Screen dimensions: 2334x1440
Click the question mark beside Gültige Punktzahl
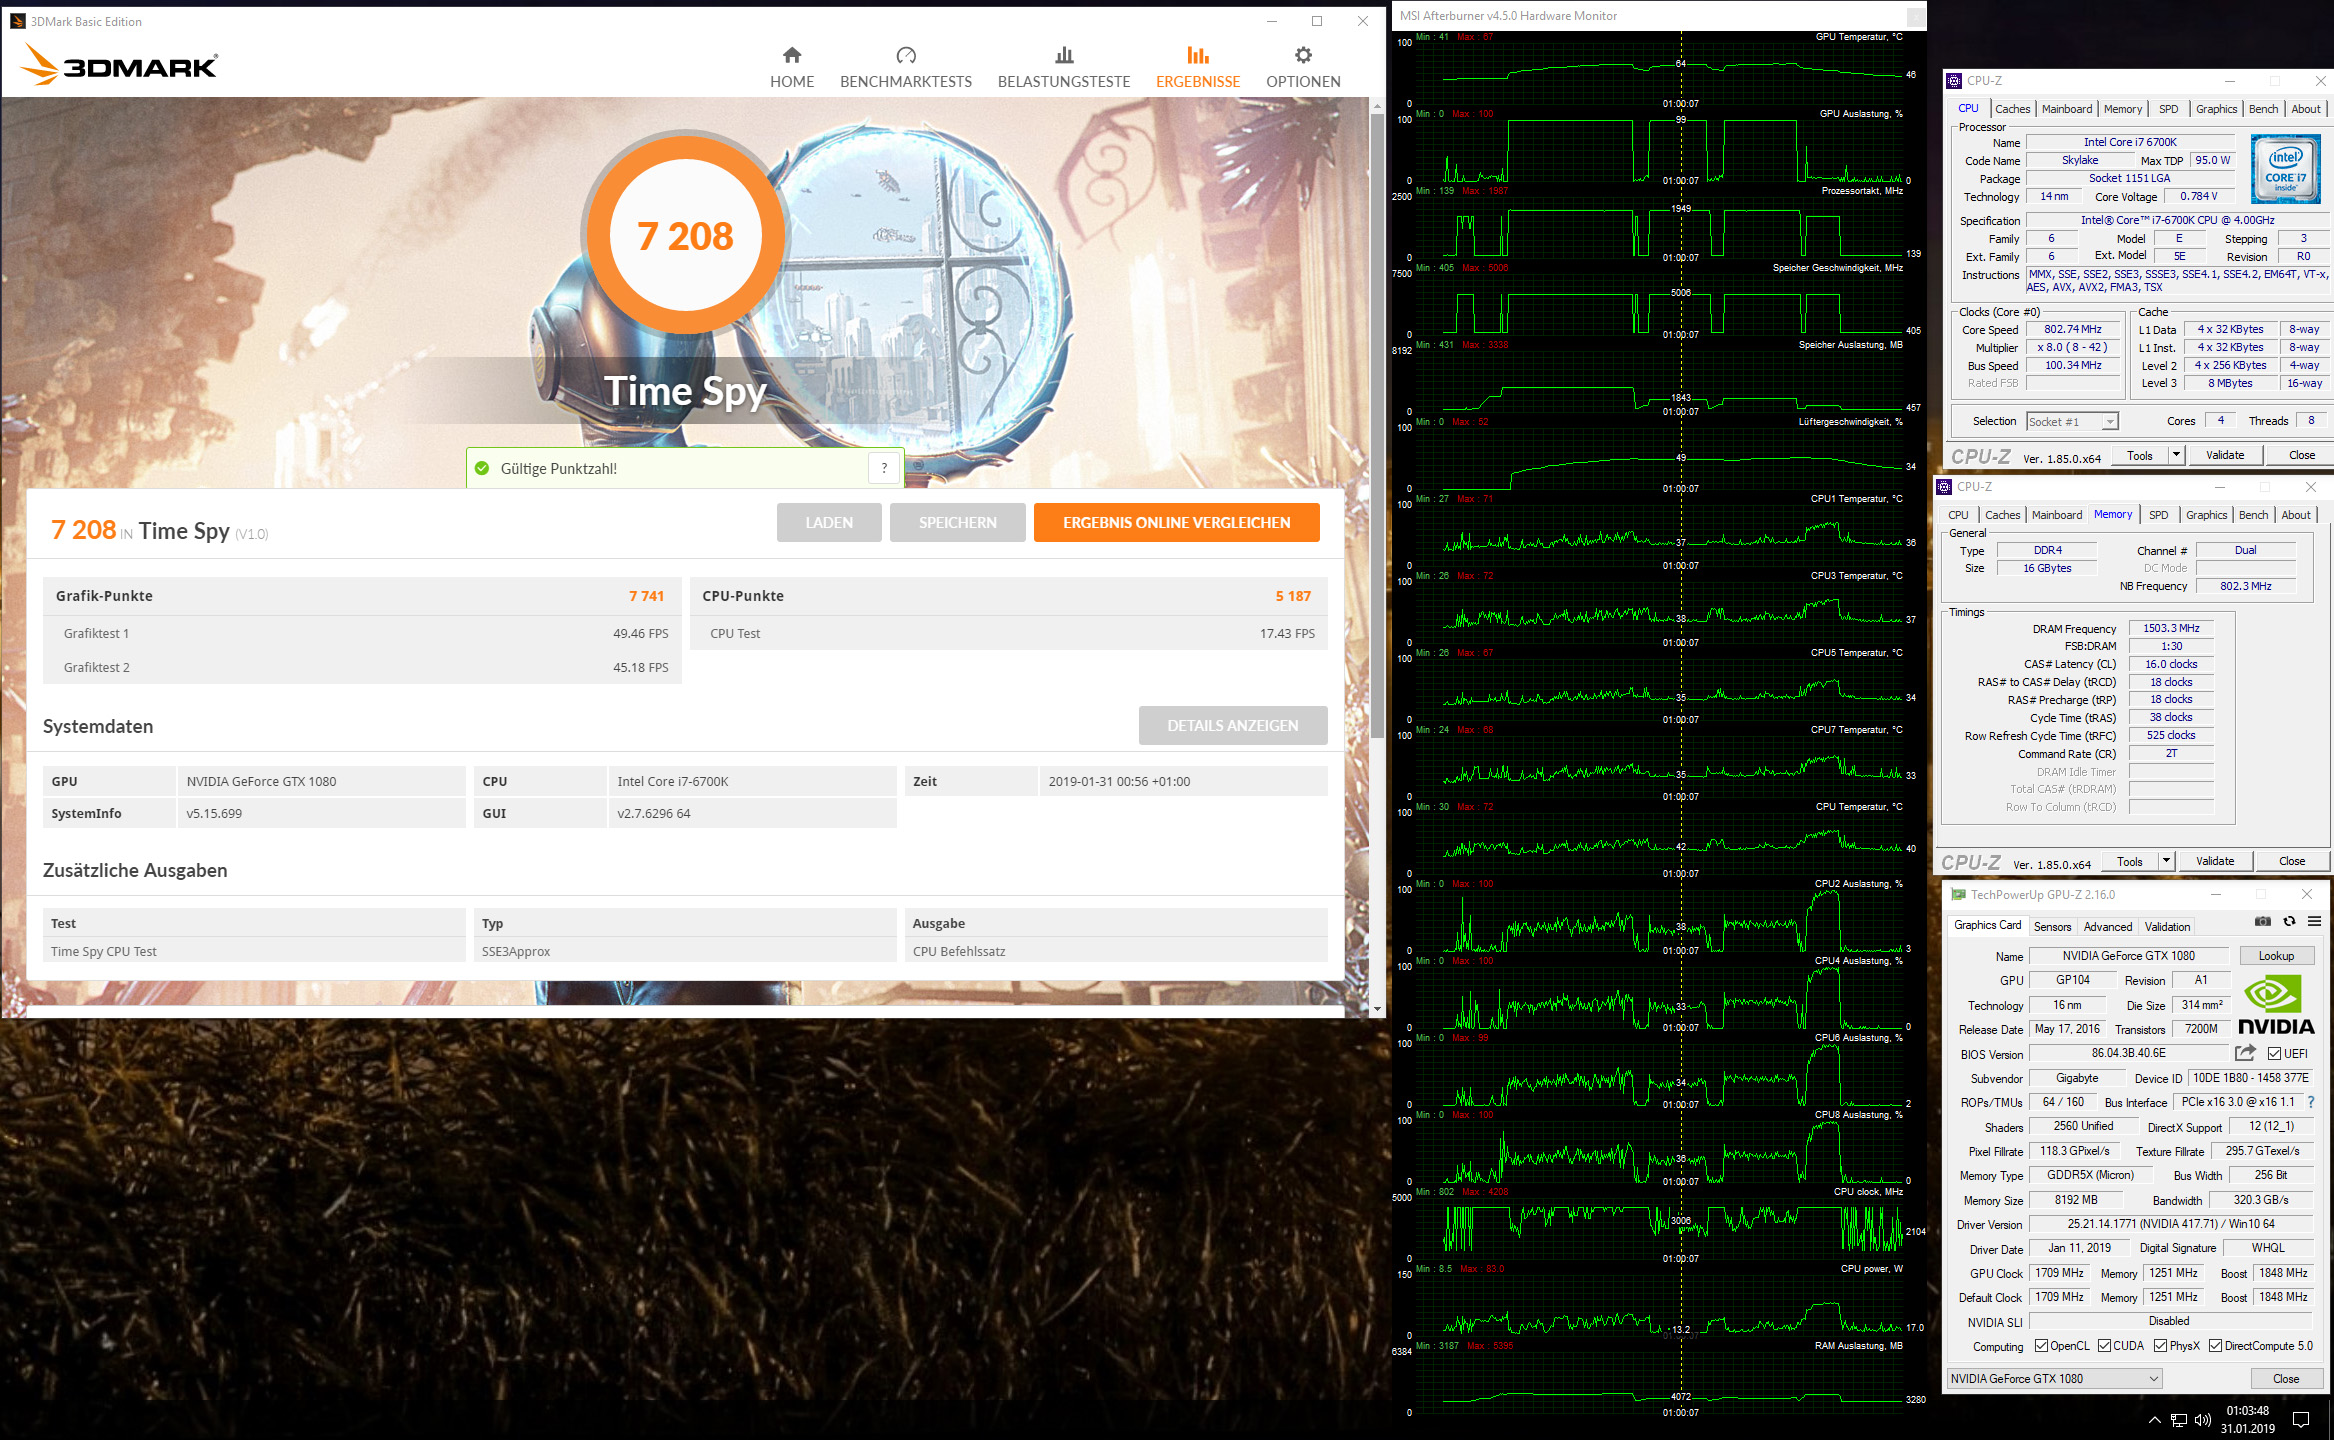[x=884, y=468]
